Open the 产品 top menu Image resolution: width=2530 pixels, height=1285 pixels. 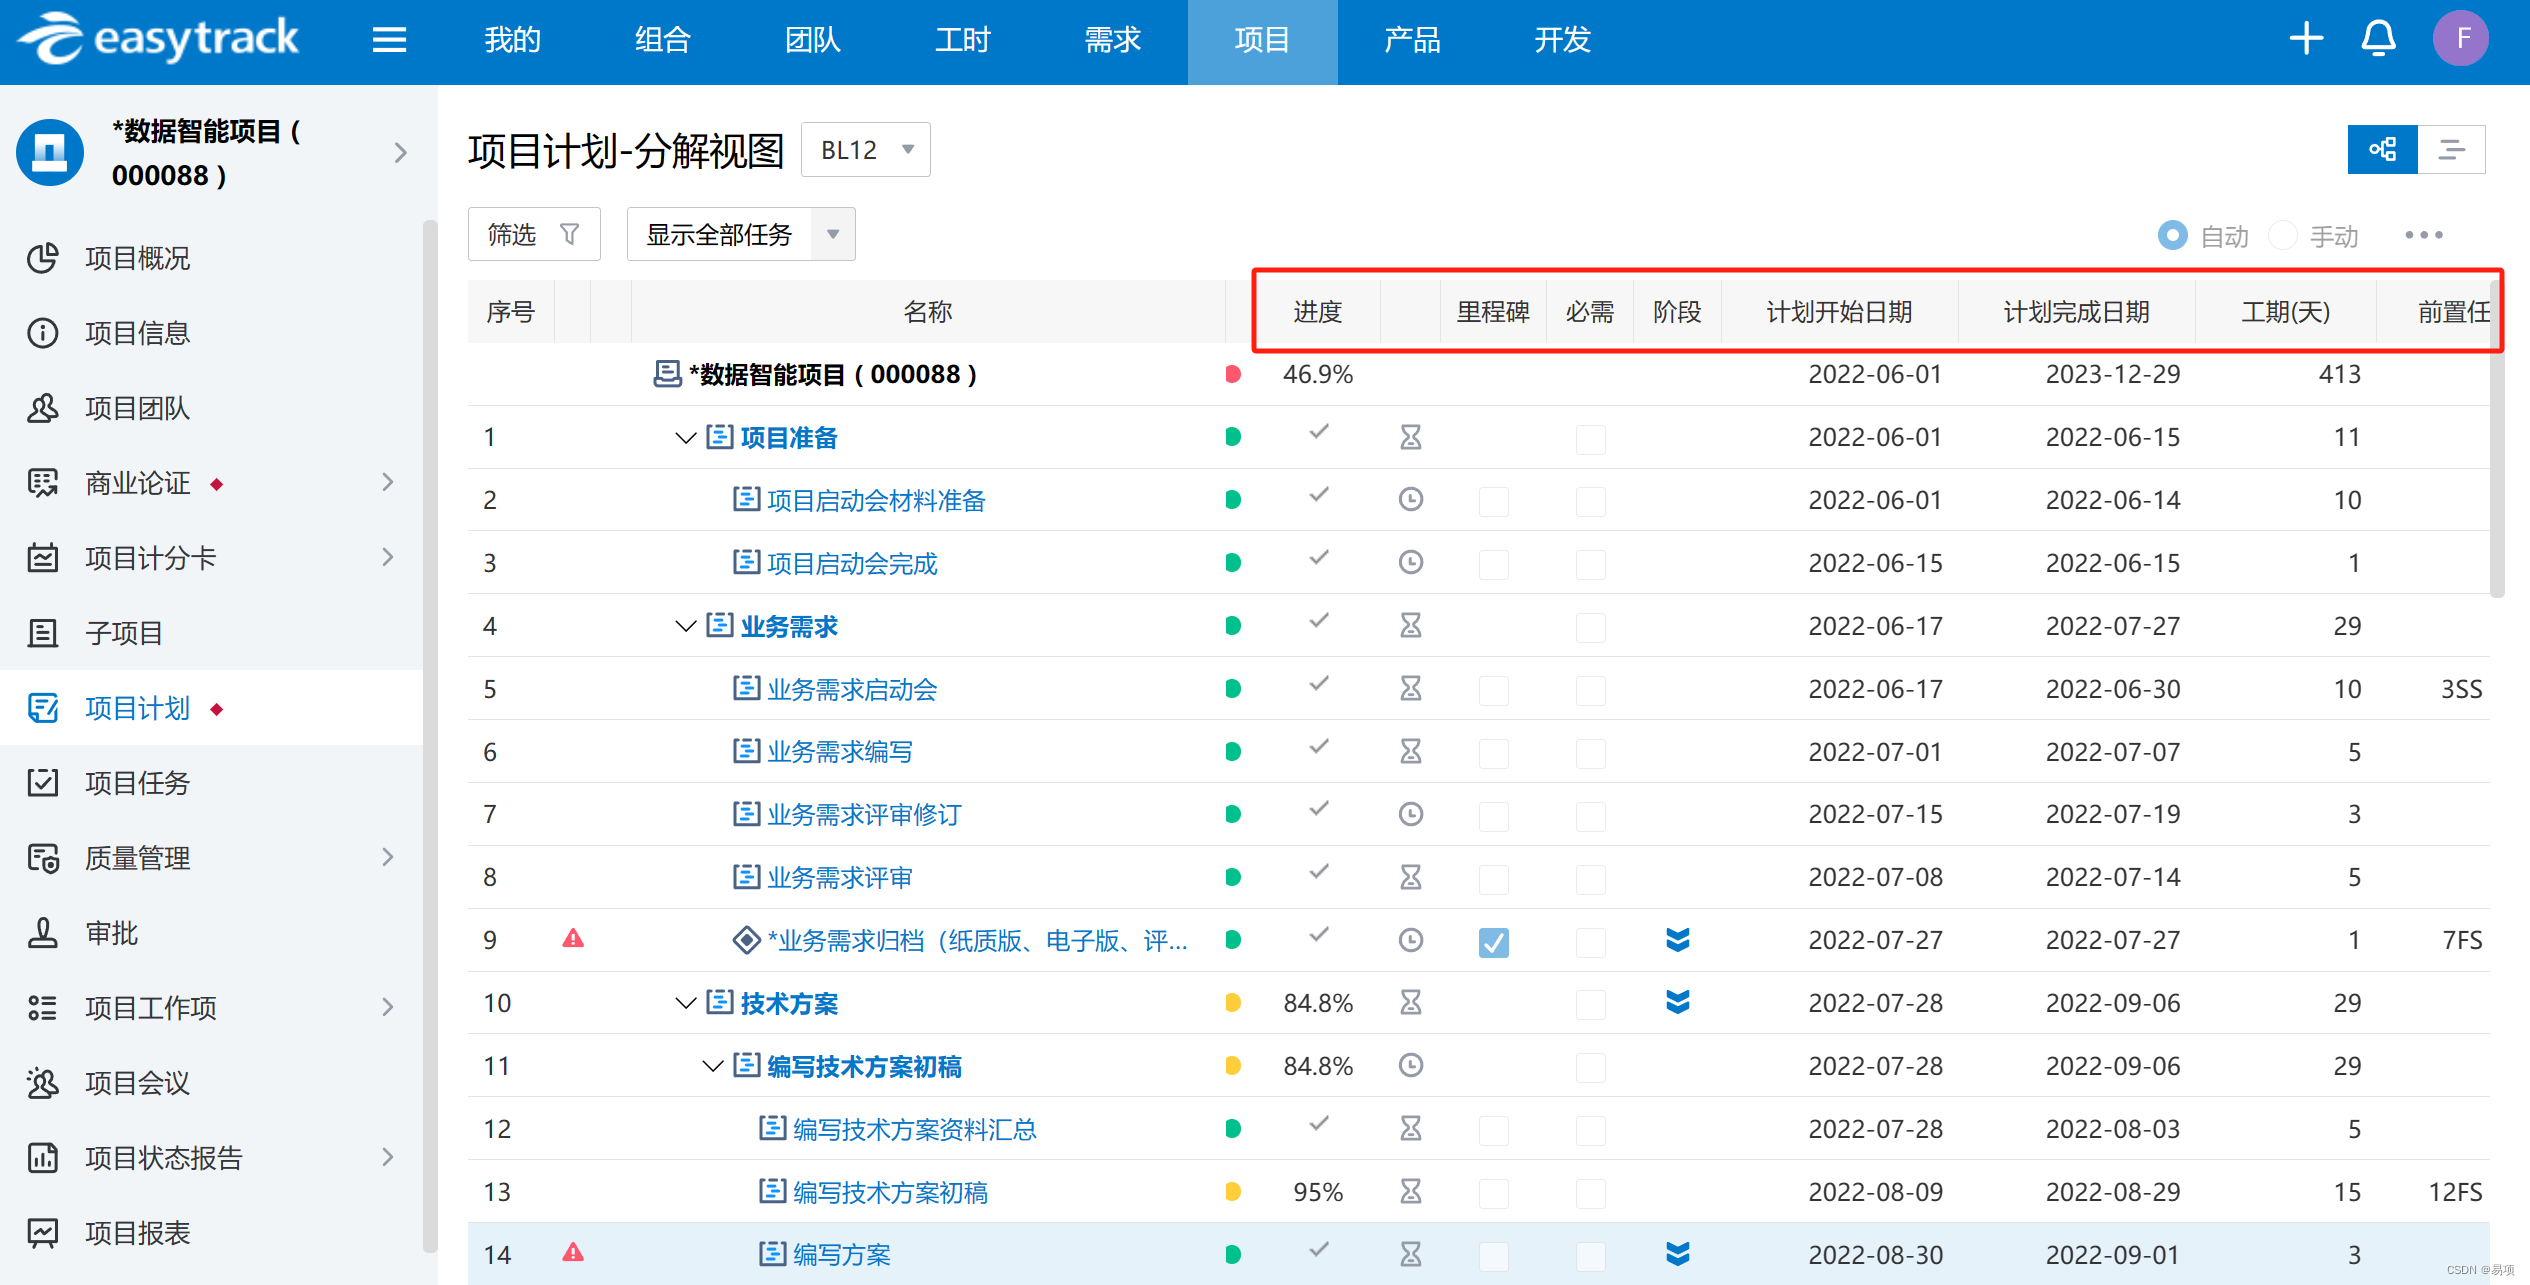pyautogui.click(x=1412, y=40)
